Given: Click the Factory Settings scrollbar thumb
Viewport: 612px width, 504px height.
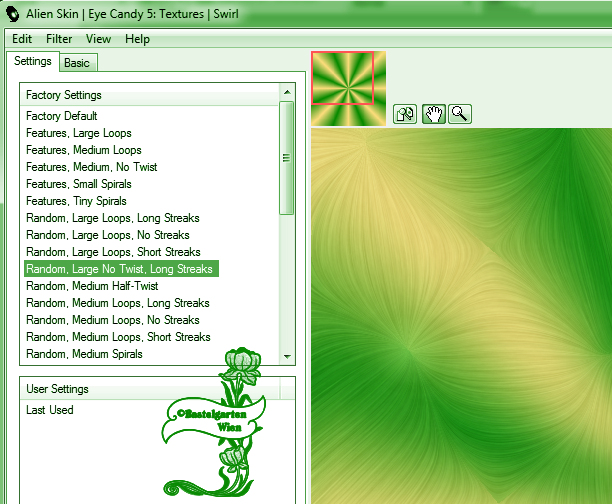Looking at the screenshot, I should (x=286, y=158).
